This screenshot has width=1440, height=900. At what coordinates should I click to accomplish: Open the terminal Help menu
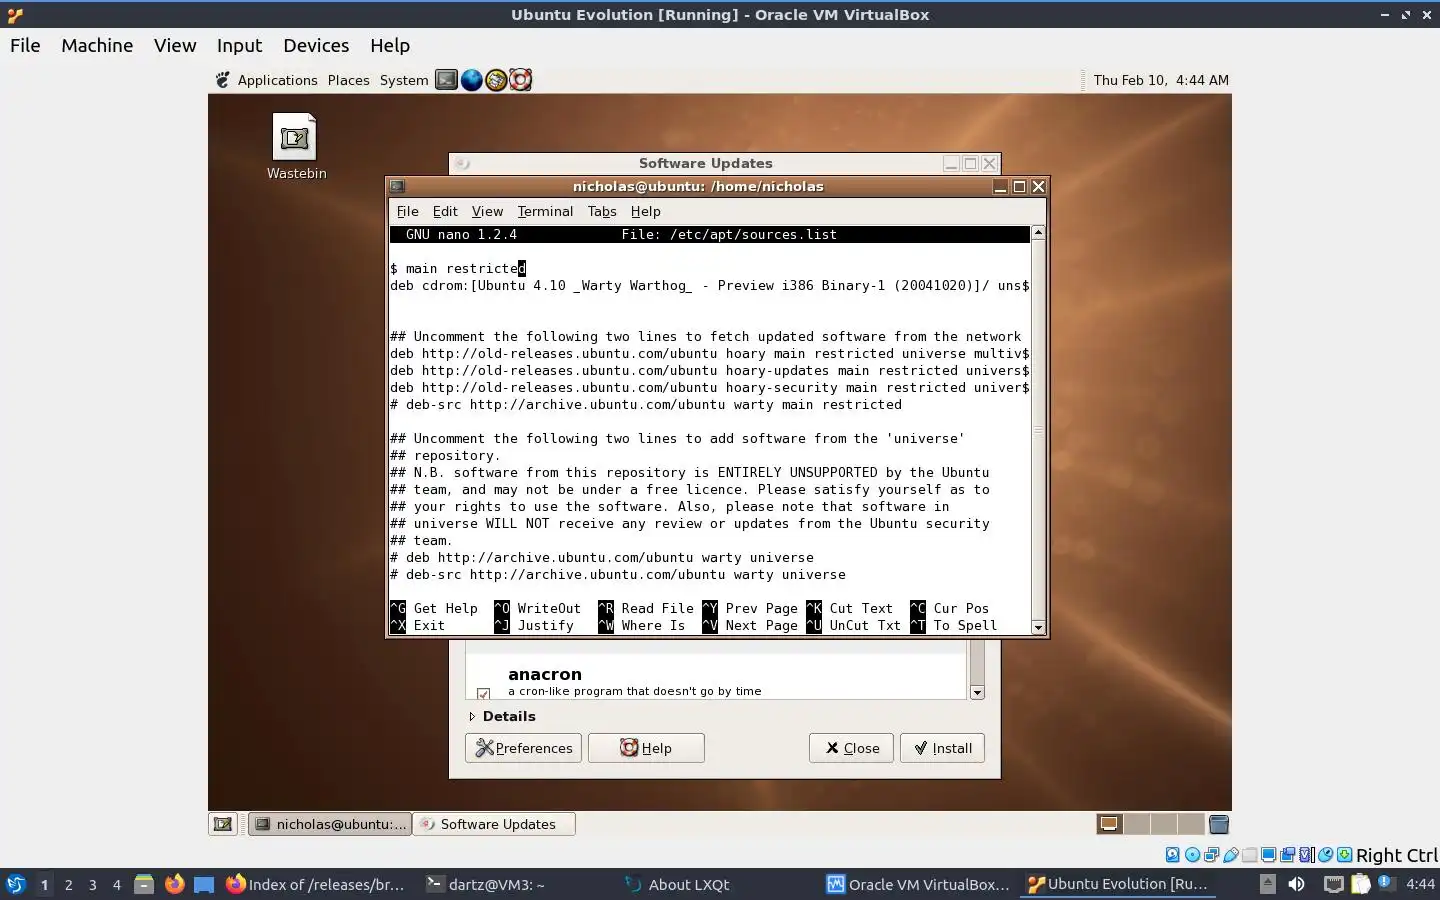(x=646, y=211)
